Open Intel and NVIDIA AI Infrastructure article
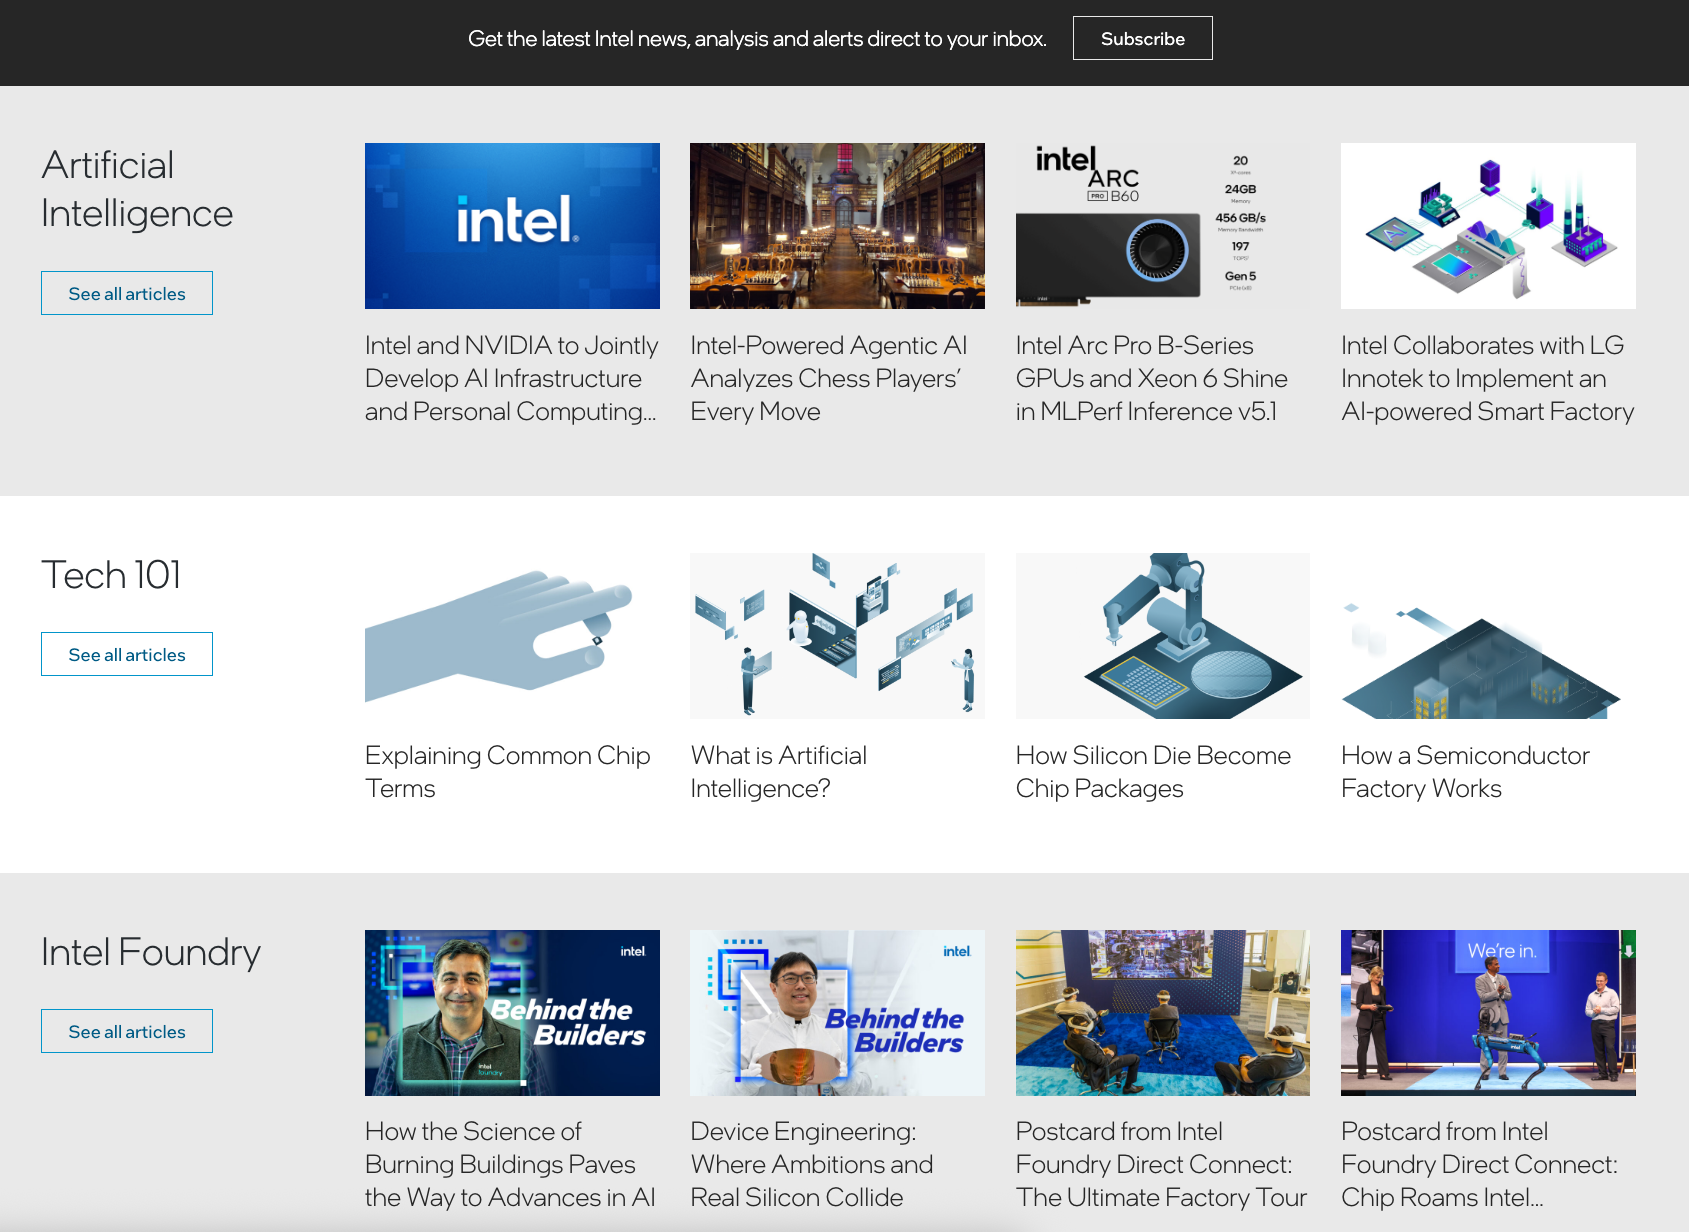The image size is (1689, 1232). [x=511, y=378]
